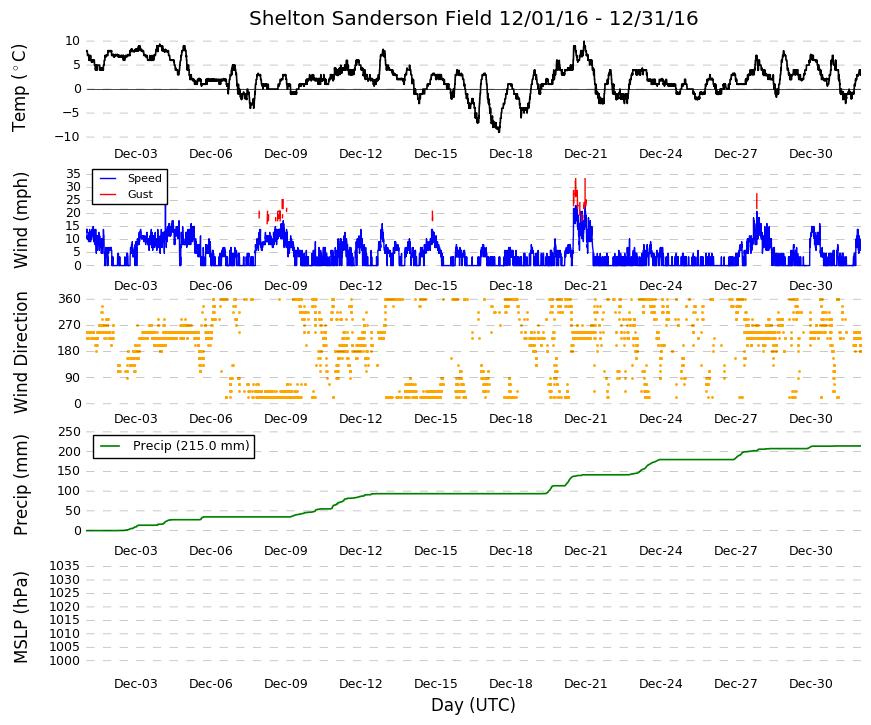Click the green Precip legend line
Image resolution: width=871 pixels, height=725 pixels.
click(x=110, y=446)
